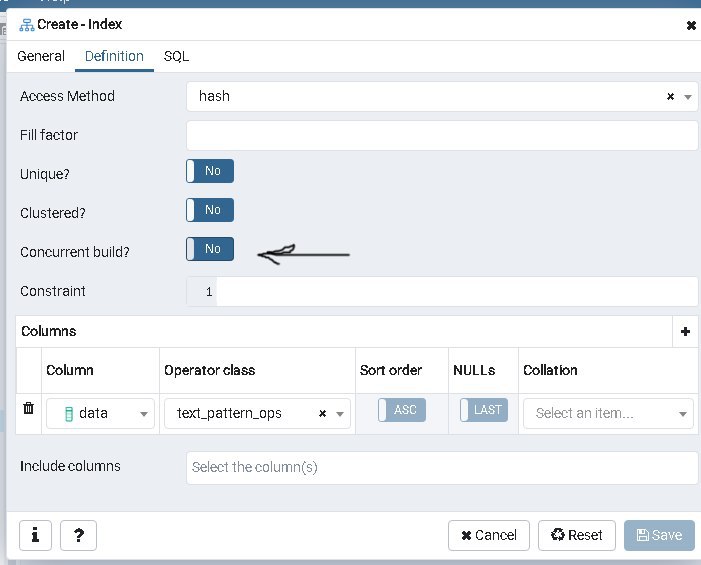Focus the Fill factor input field
The width and height of the screenshot is (701, 565).
pyautogui.click(x=442, y=135)
